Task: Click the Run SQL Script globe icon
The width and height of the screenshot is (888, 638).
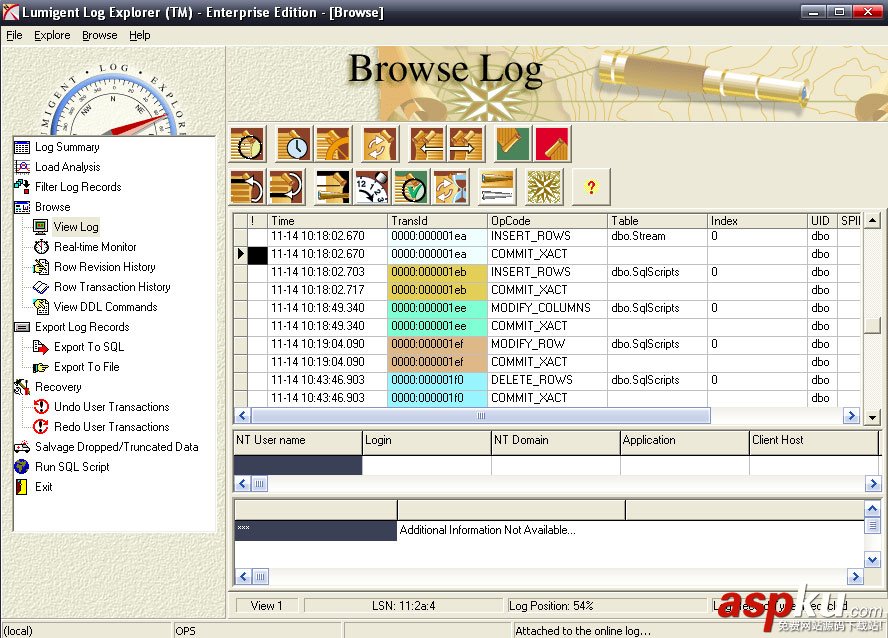Action: pos(22,466)
